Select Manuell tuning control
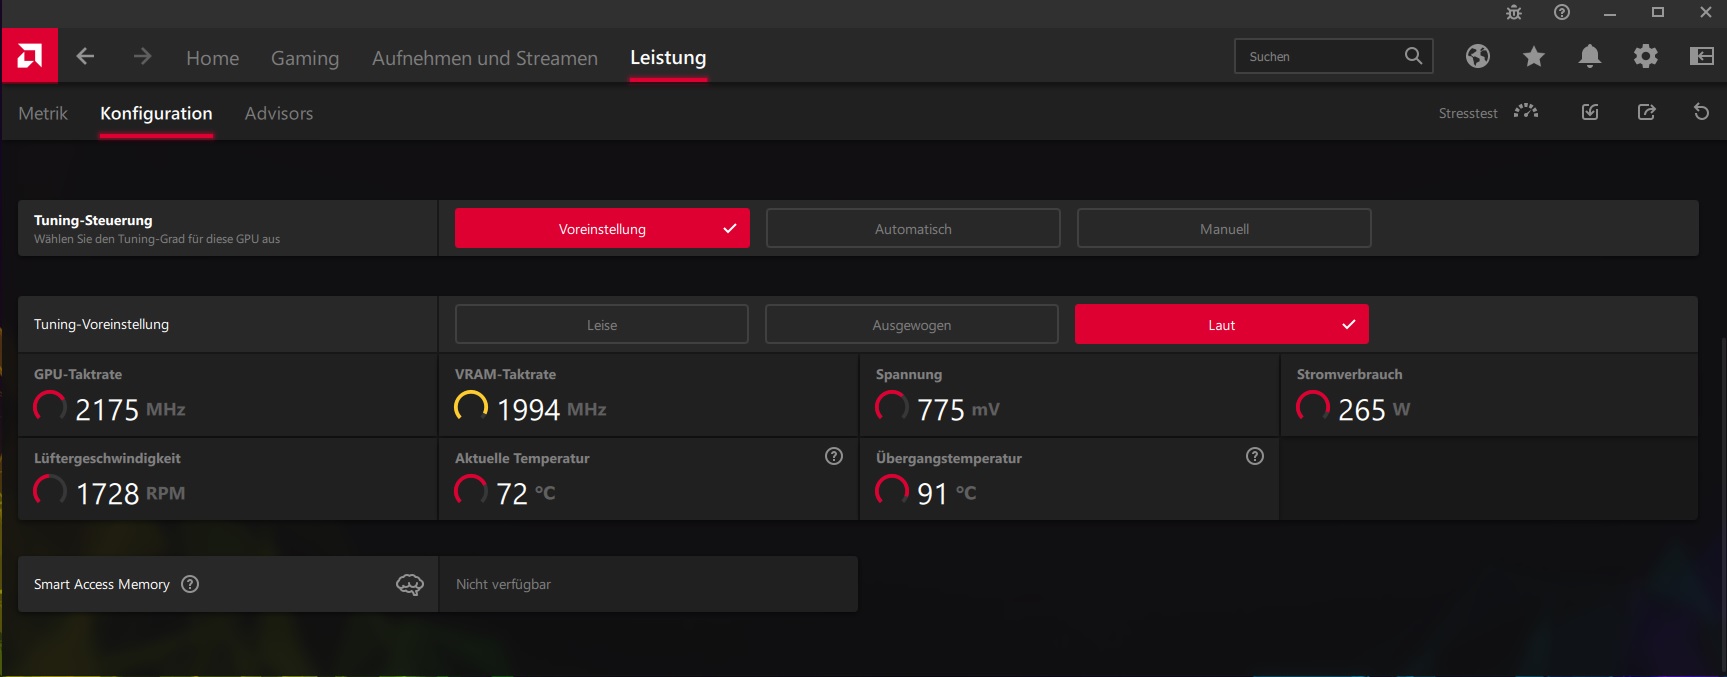1727x677 pixels. click(1224, 228)
